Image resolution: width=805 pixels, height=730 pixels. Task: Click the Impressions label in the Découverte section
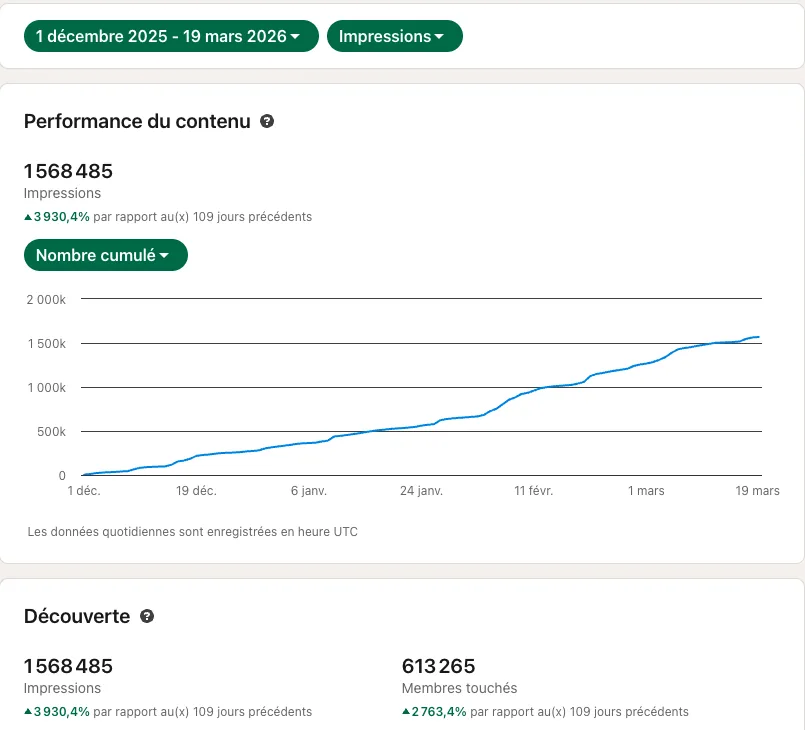coord(62,688)
